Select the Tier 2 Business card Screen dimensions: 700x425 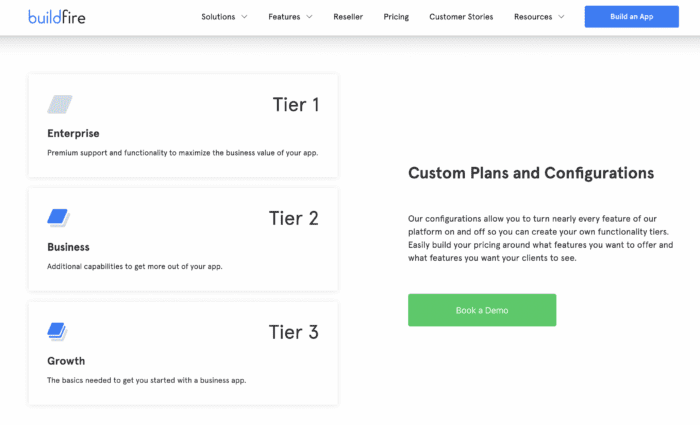(183, 240)
